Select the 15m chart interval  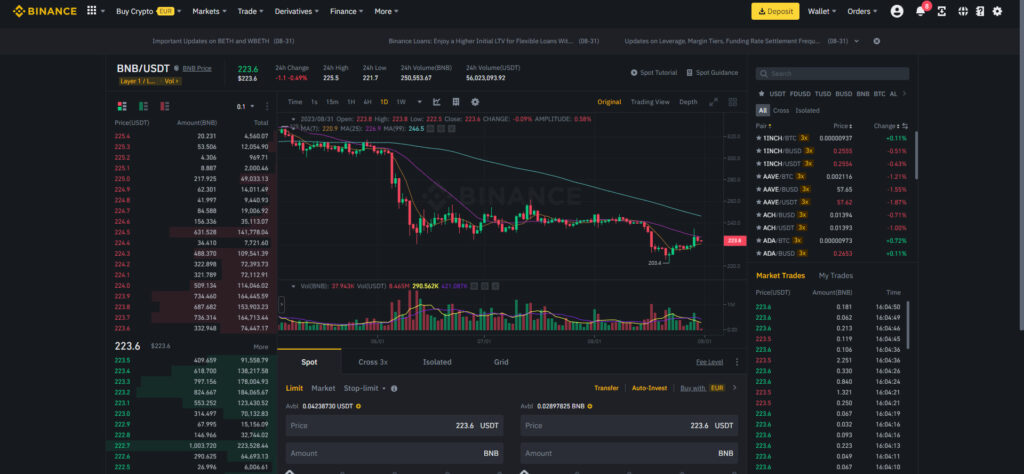point(332,102)
